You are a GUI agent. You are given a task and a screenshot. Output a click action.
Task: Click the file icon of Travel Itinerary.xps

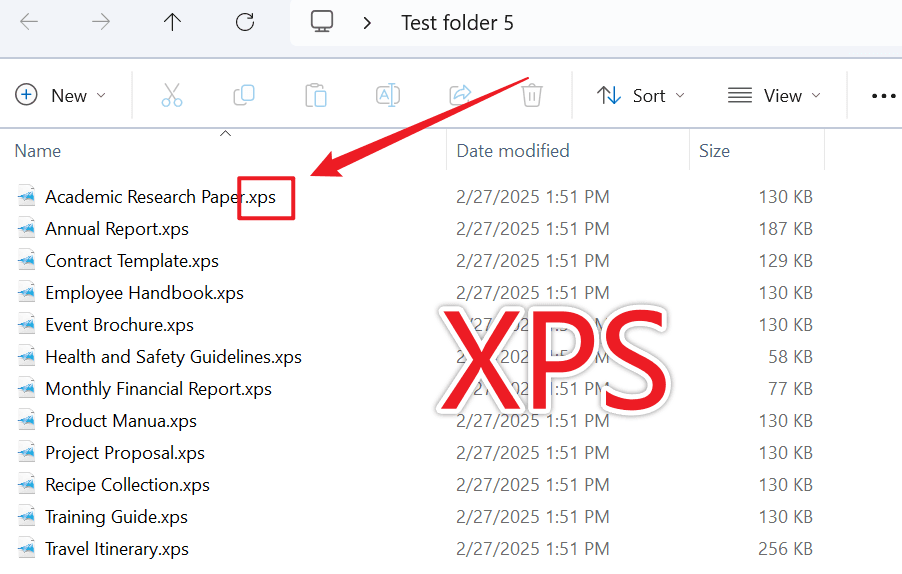point(26,549)
